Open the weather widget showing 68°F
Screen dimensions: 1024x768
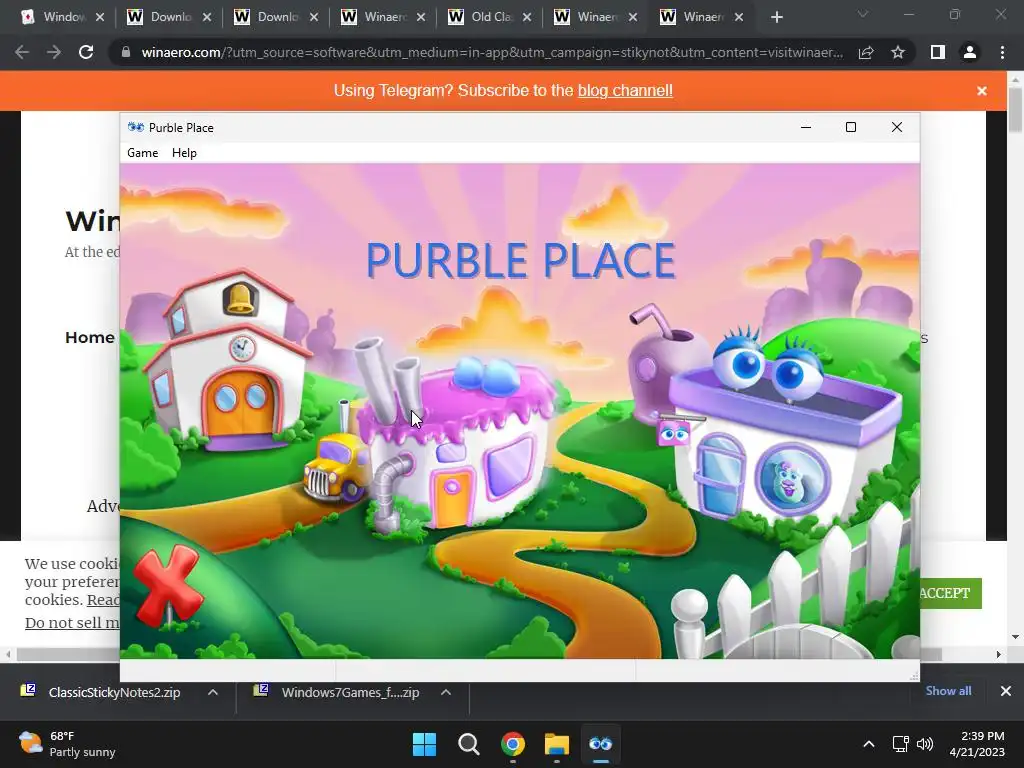pyautogui.click(x=67, y=744)
